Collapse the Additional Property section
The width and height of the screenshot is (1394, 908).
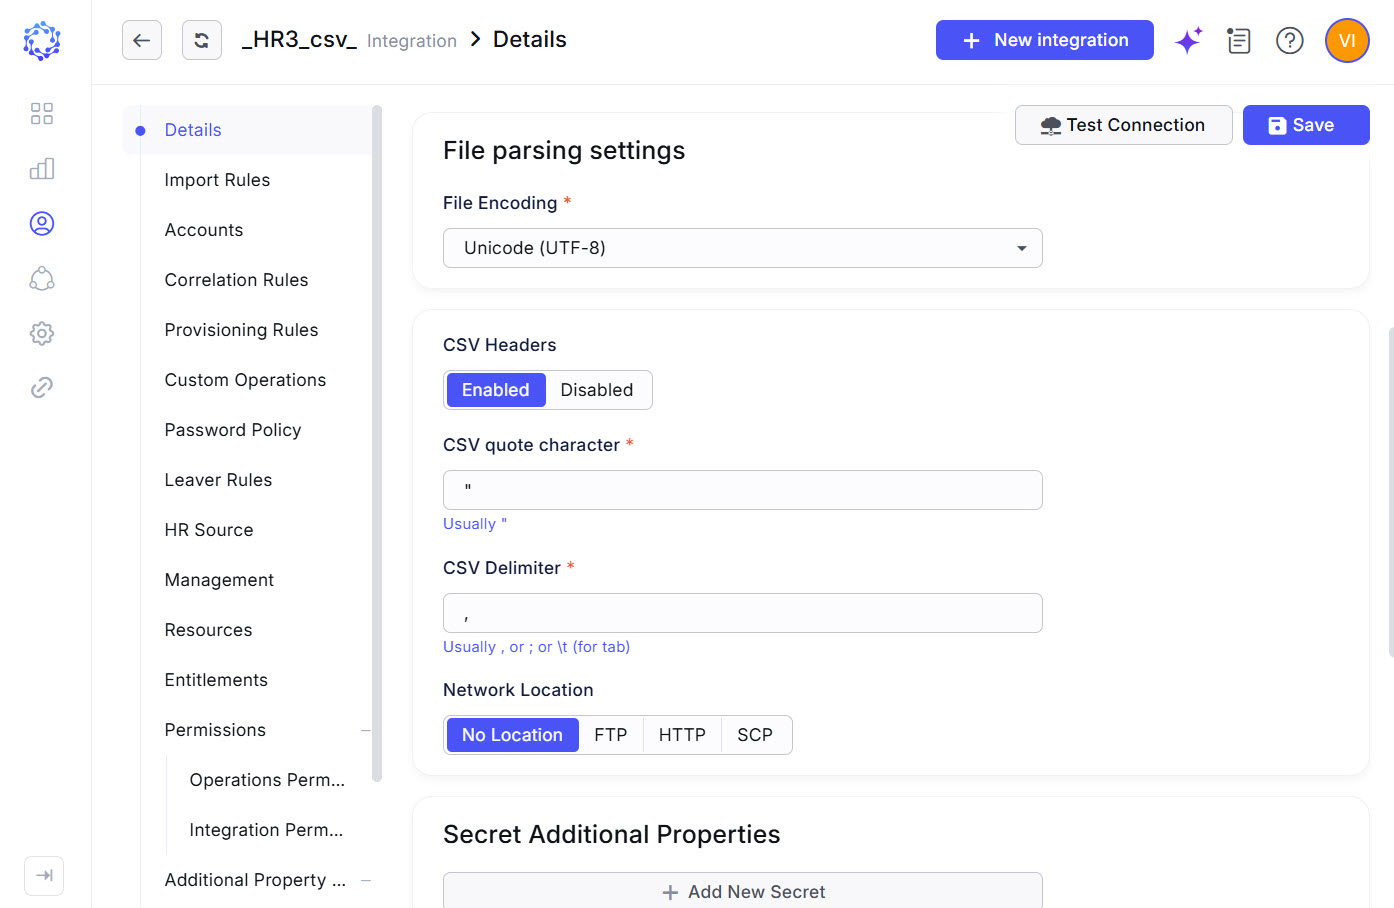[366, 881]
